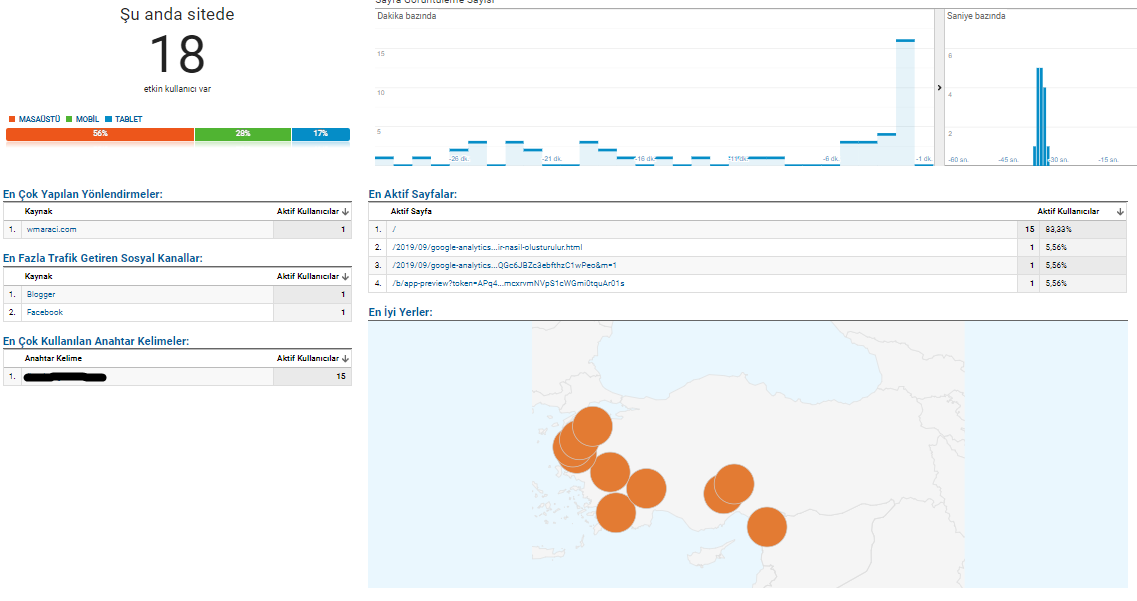Open the root "/" active page link
This screenshot has height=601, width=1137.
click(x=394, y=229)
